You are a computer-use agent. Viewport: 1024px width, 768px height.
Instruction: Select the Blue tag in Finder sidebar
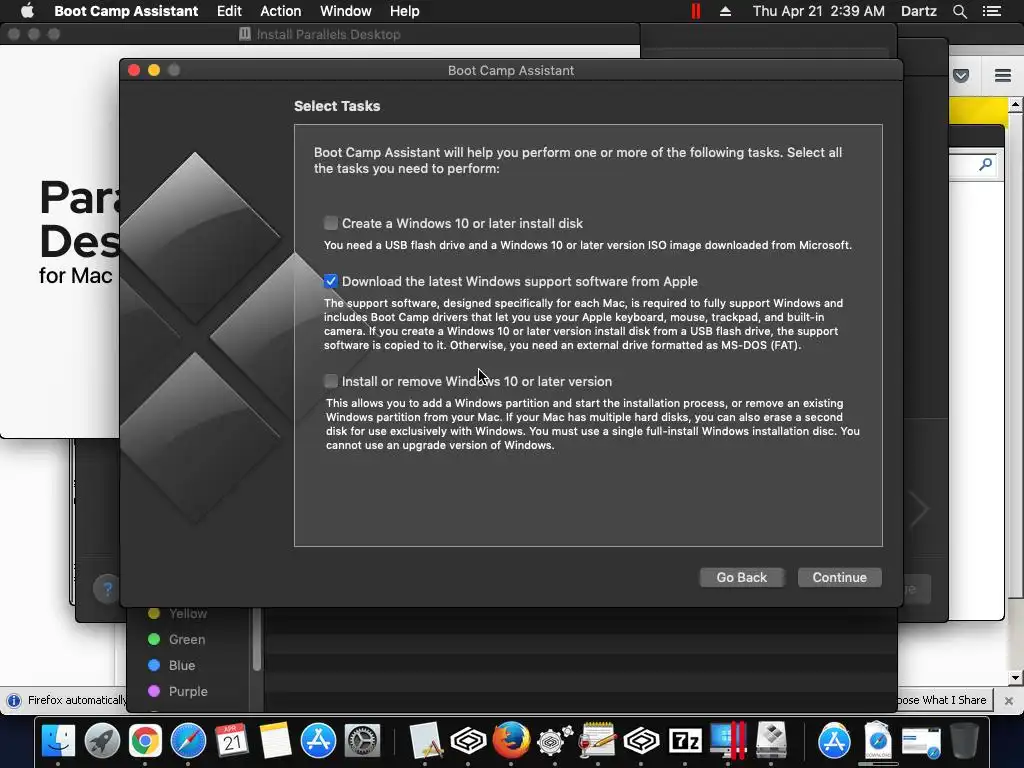[172, 665]
